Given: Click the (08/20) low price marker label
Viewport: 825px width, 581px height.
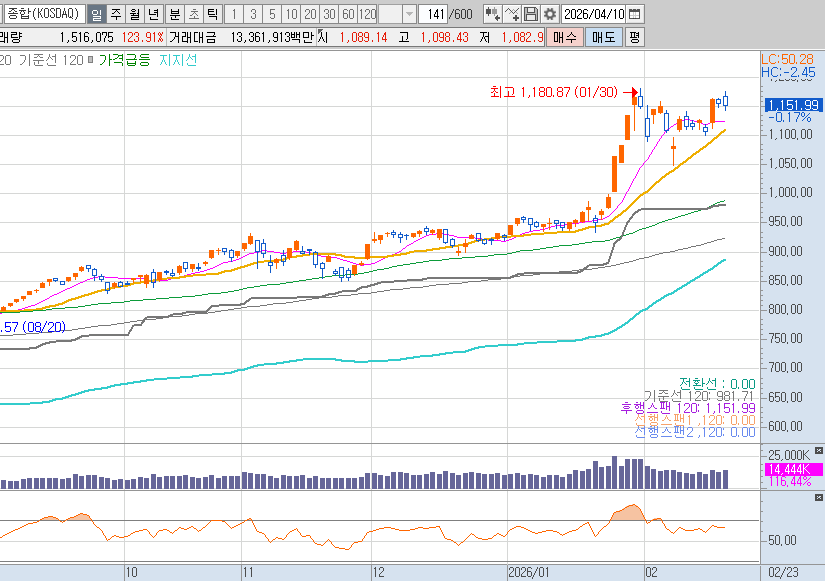Looking at the screenshot, I should point(33,327).
